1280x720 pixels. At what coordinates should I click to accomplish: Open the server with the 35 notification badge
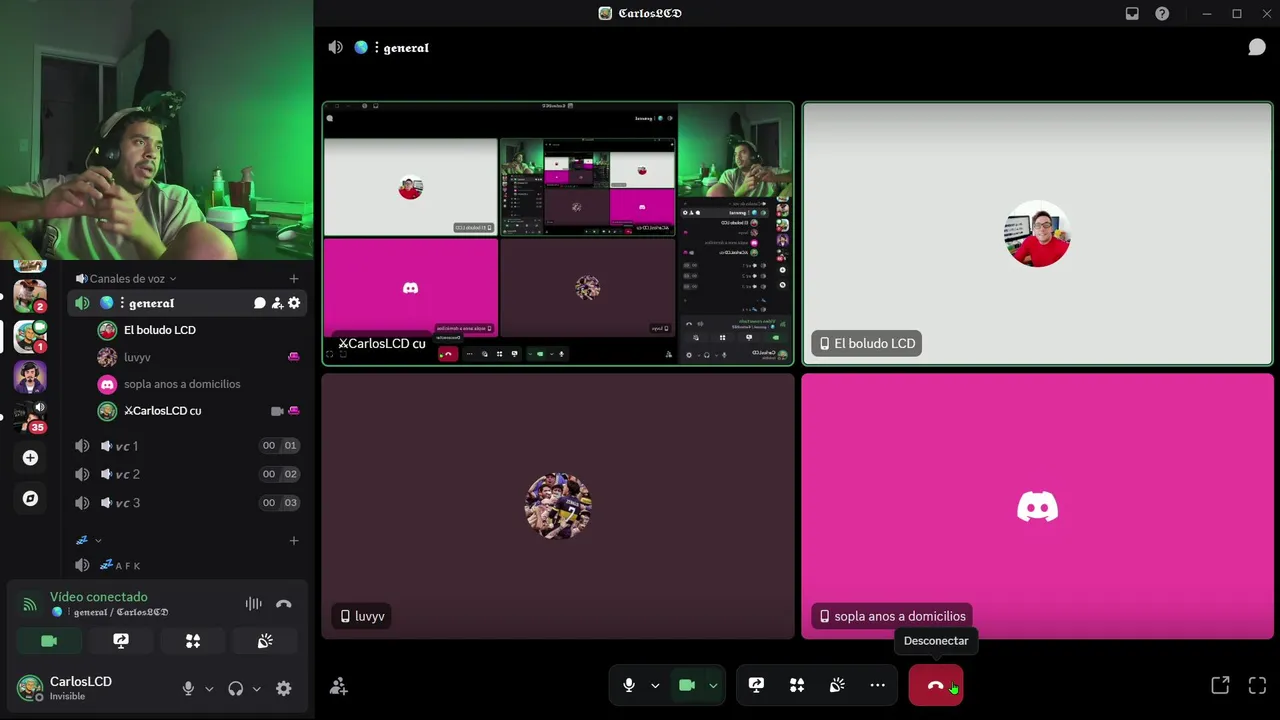30,416
